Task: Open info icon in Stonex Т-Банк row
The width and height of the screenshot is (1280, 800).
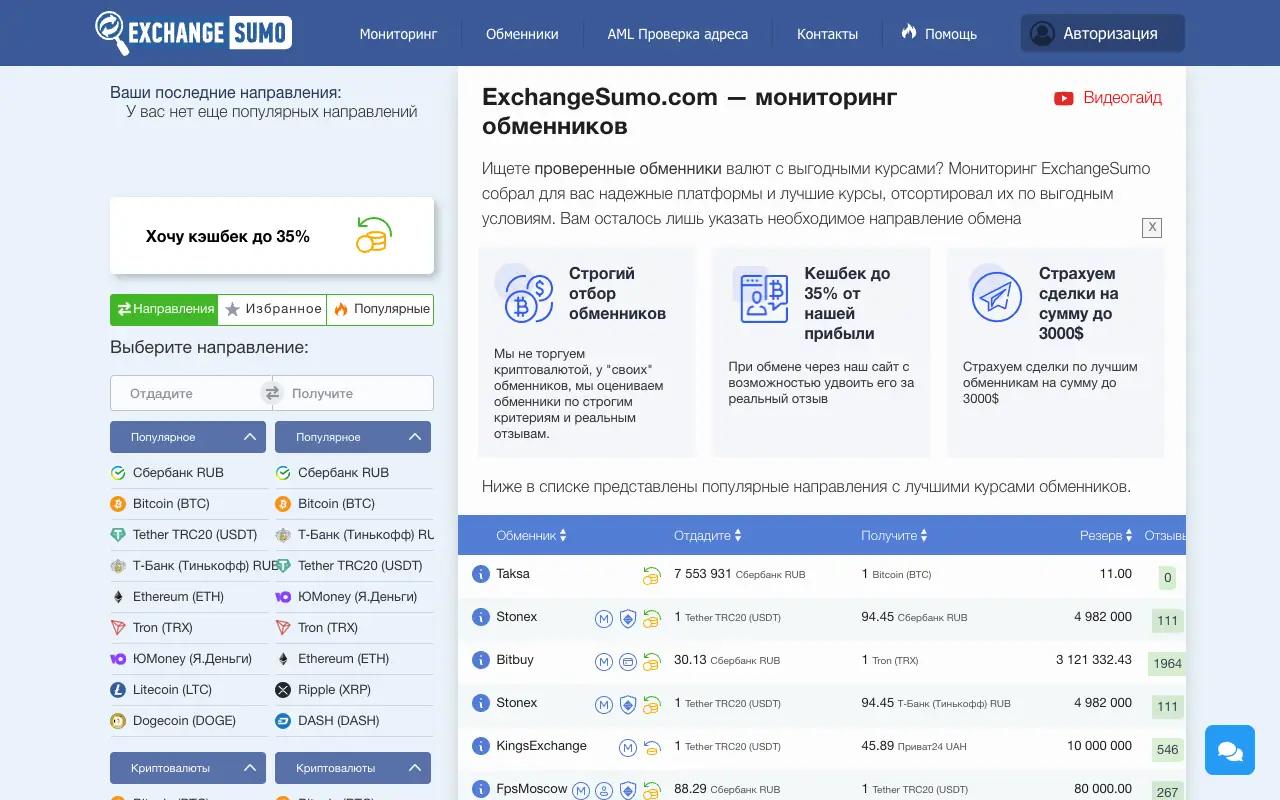Action: [x=481, y=703]
